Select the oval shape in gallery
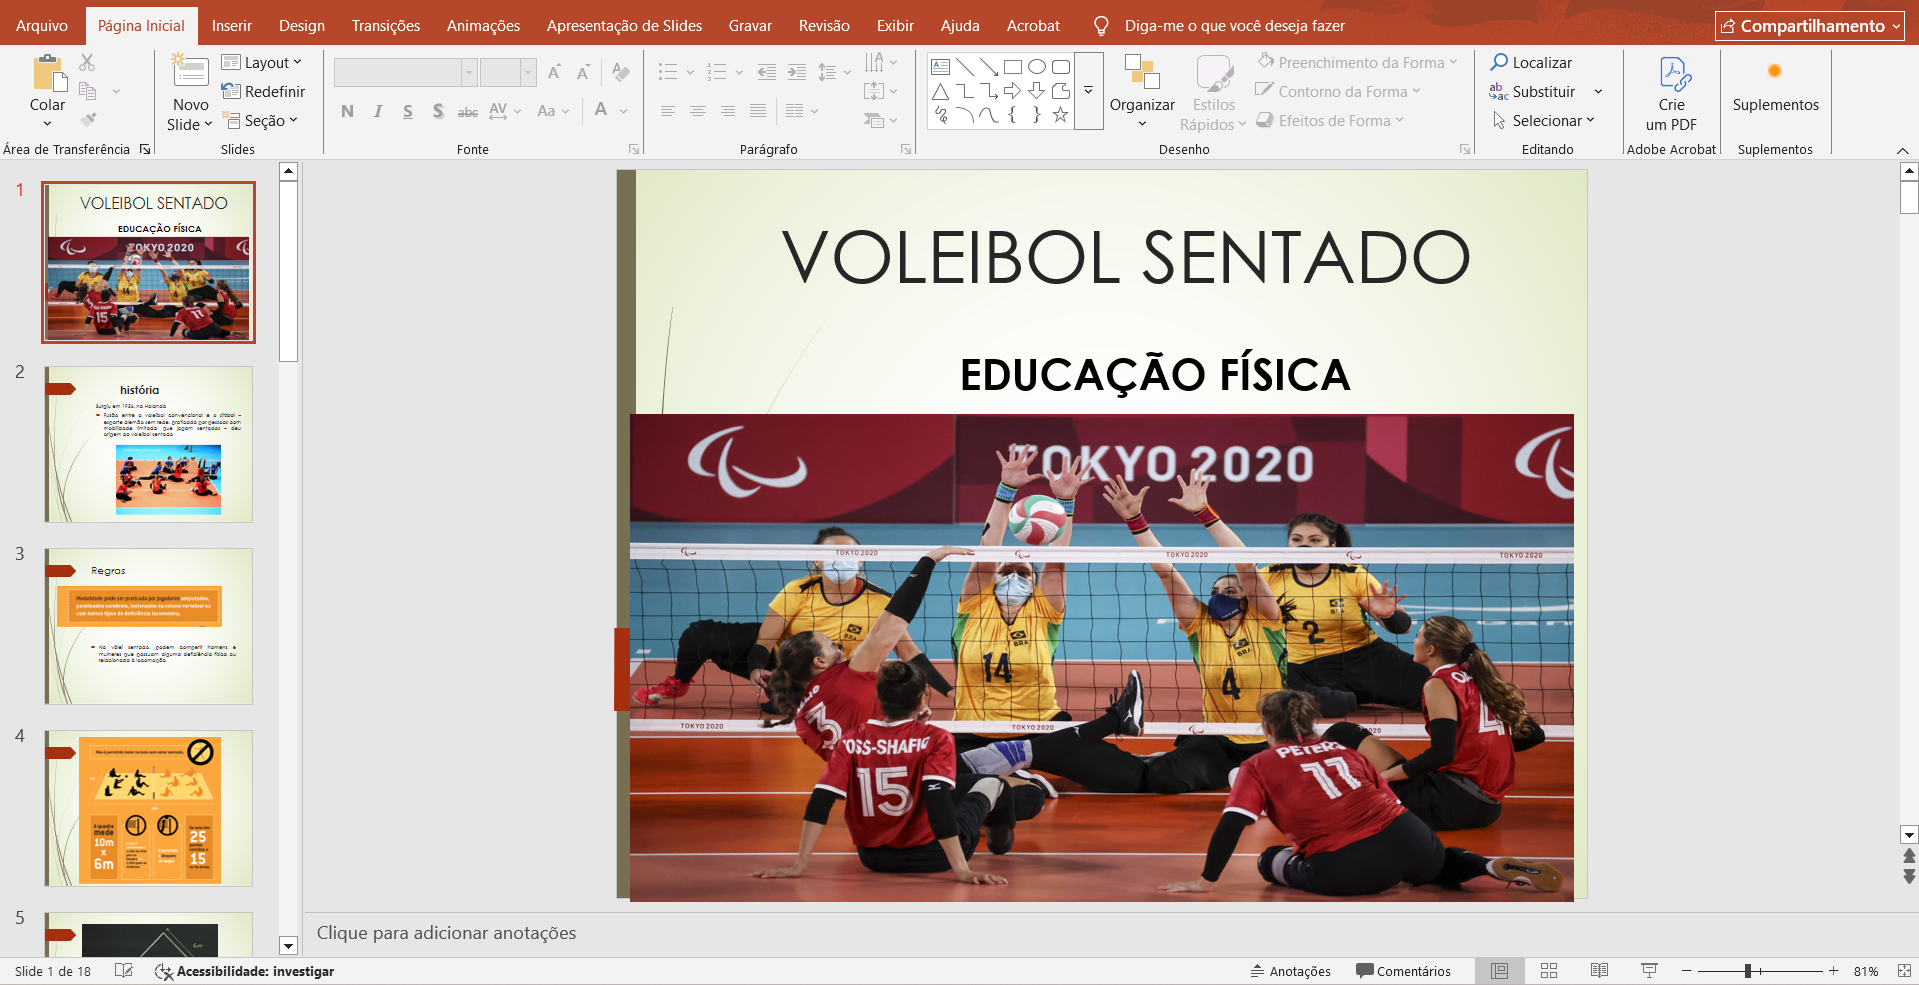1919x985 pixels. click(x=1037, y=67)
